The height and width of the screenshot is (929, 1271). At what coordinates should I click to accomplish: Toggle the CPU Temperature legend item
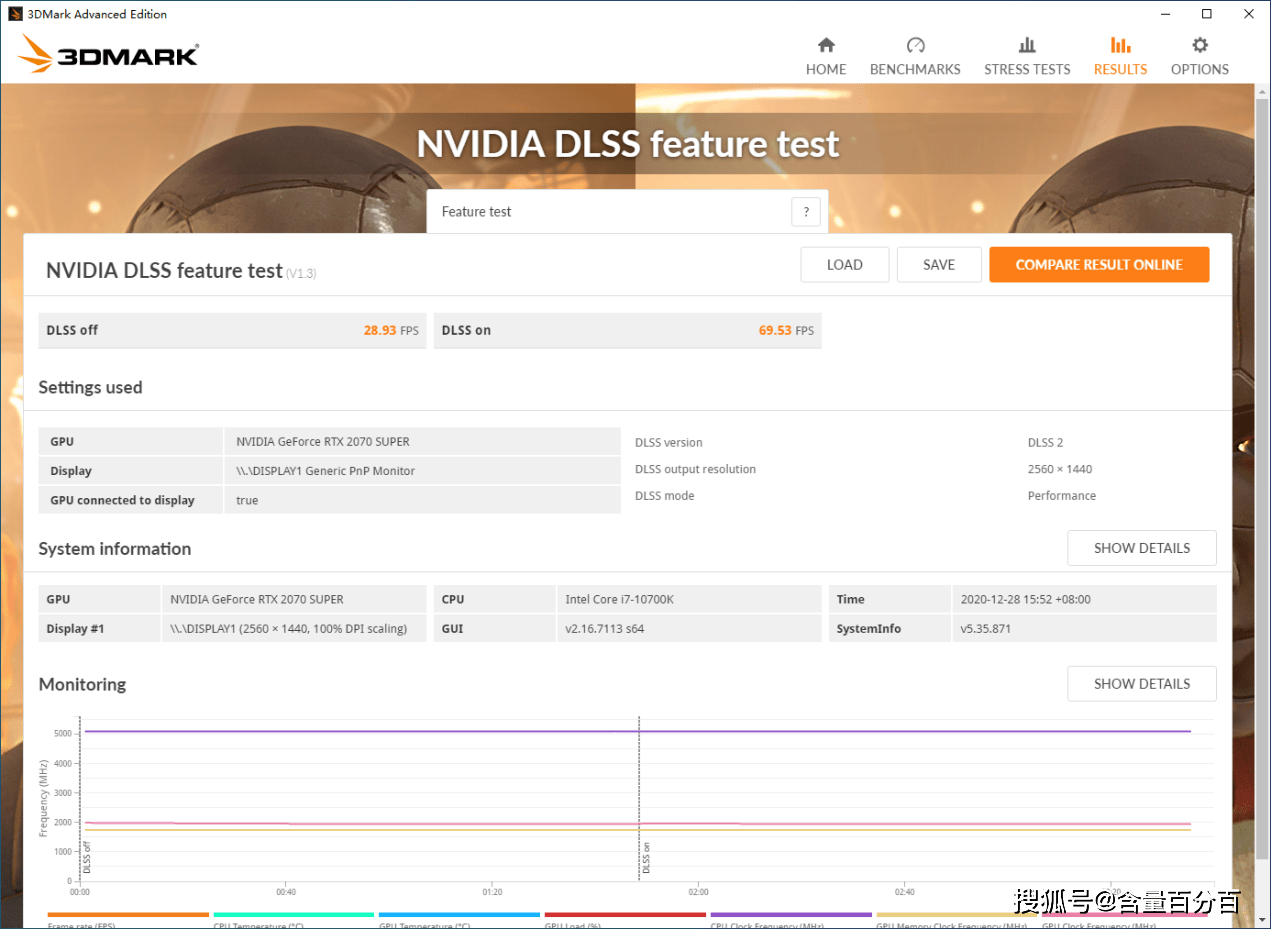[x=294, y=921]
